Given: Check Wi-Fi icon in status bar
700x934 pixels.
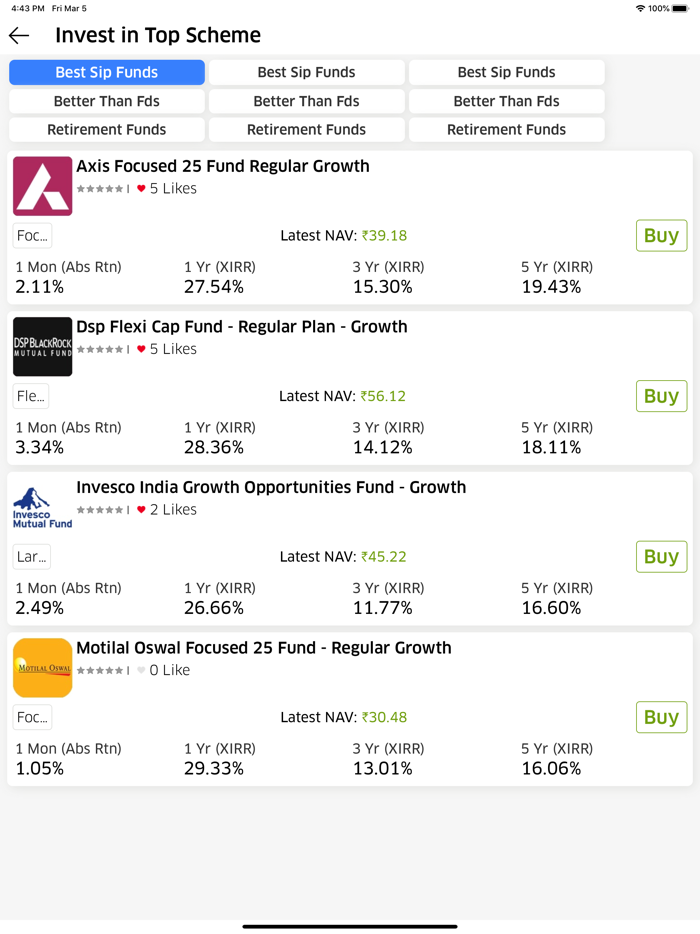Looking at the screenshot, I should 640,8.
